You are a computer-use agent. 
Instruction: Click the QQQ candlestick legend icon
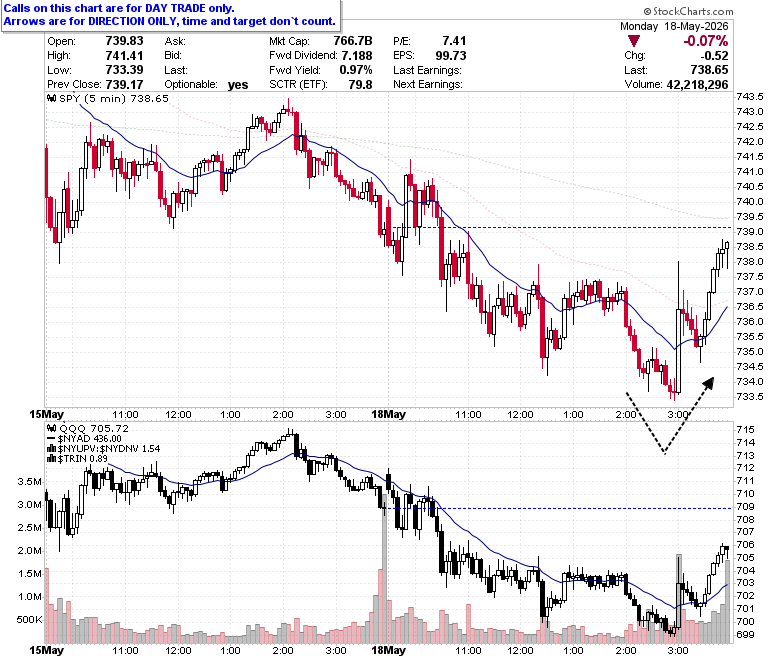click(52, 428)
